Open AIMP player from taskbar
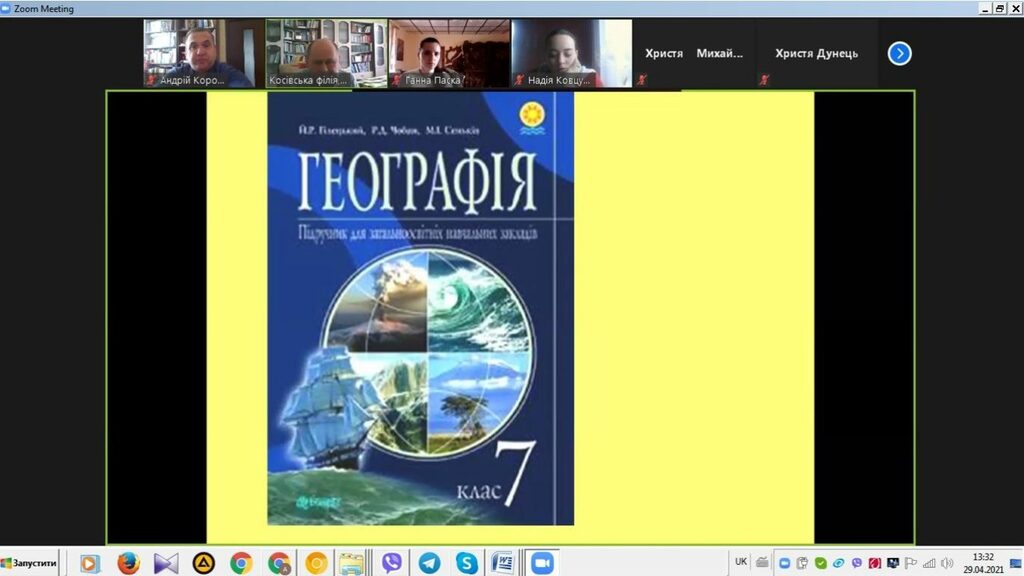 pyautogui.click(x=203, y=563)
